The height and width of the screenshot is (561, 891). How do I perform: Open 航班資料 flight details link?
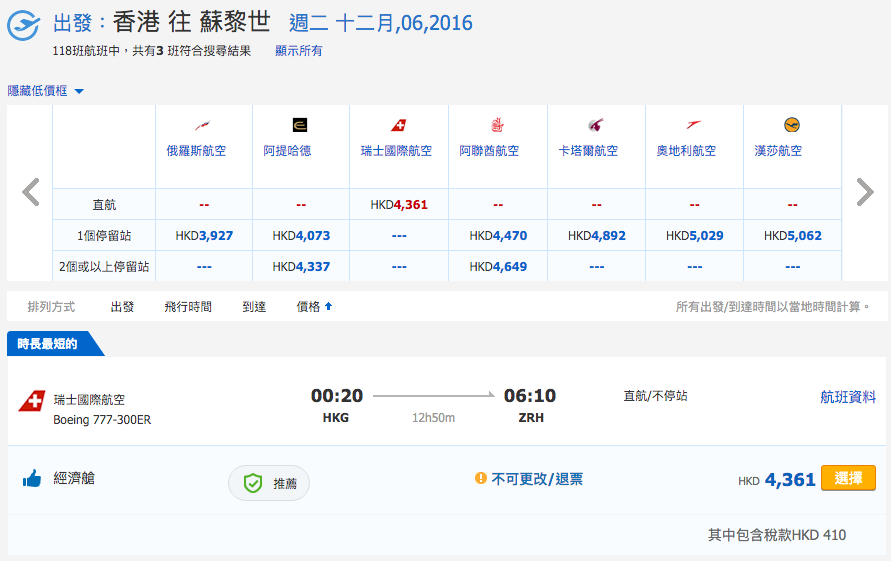848,397
